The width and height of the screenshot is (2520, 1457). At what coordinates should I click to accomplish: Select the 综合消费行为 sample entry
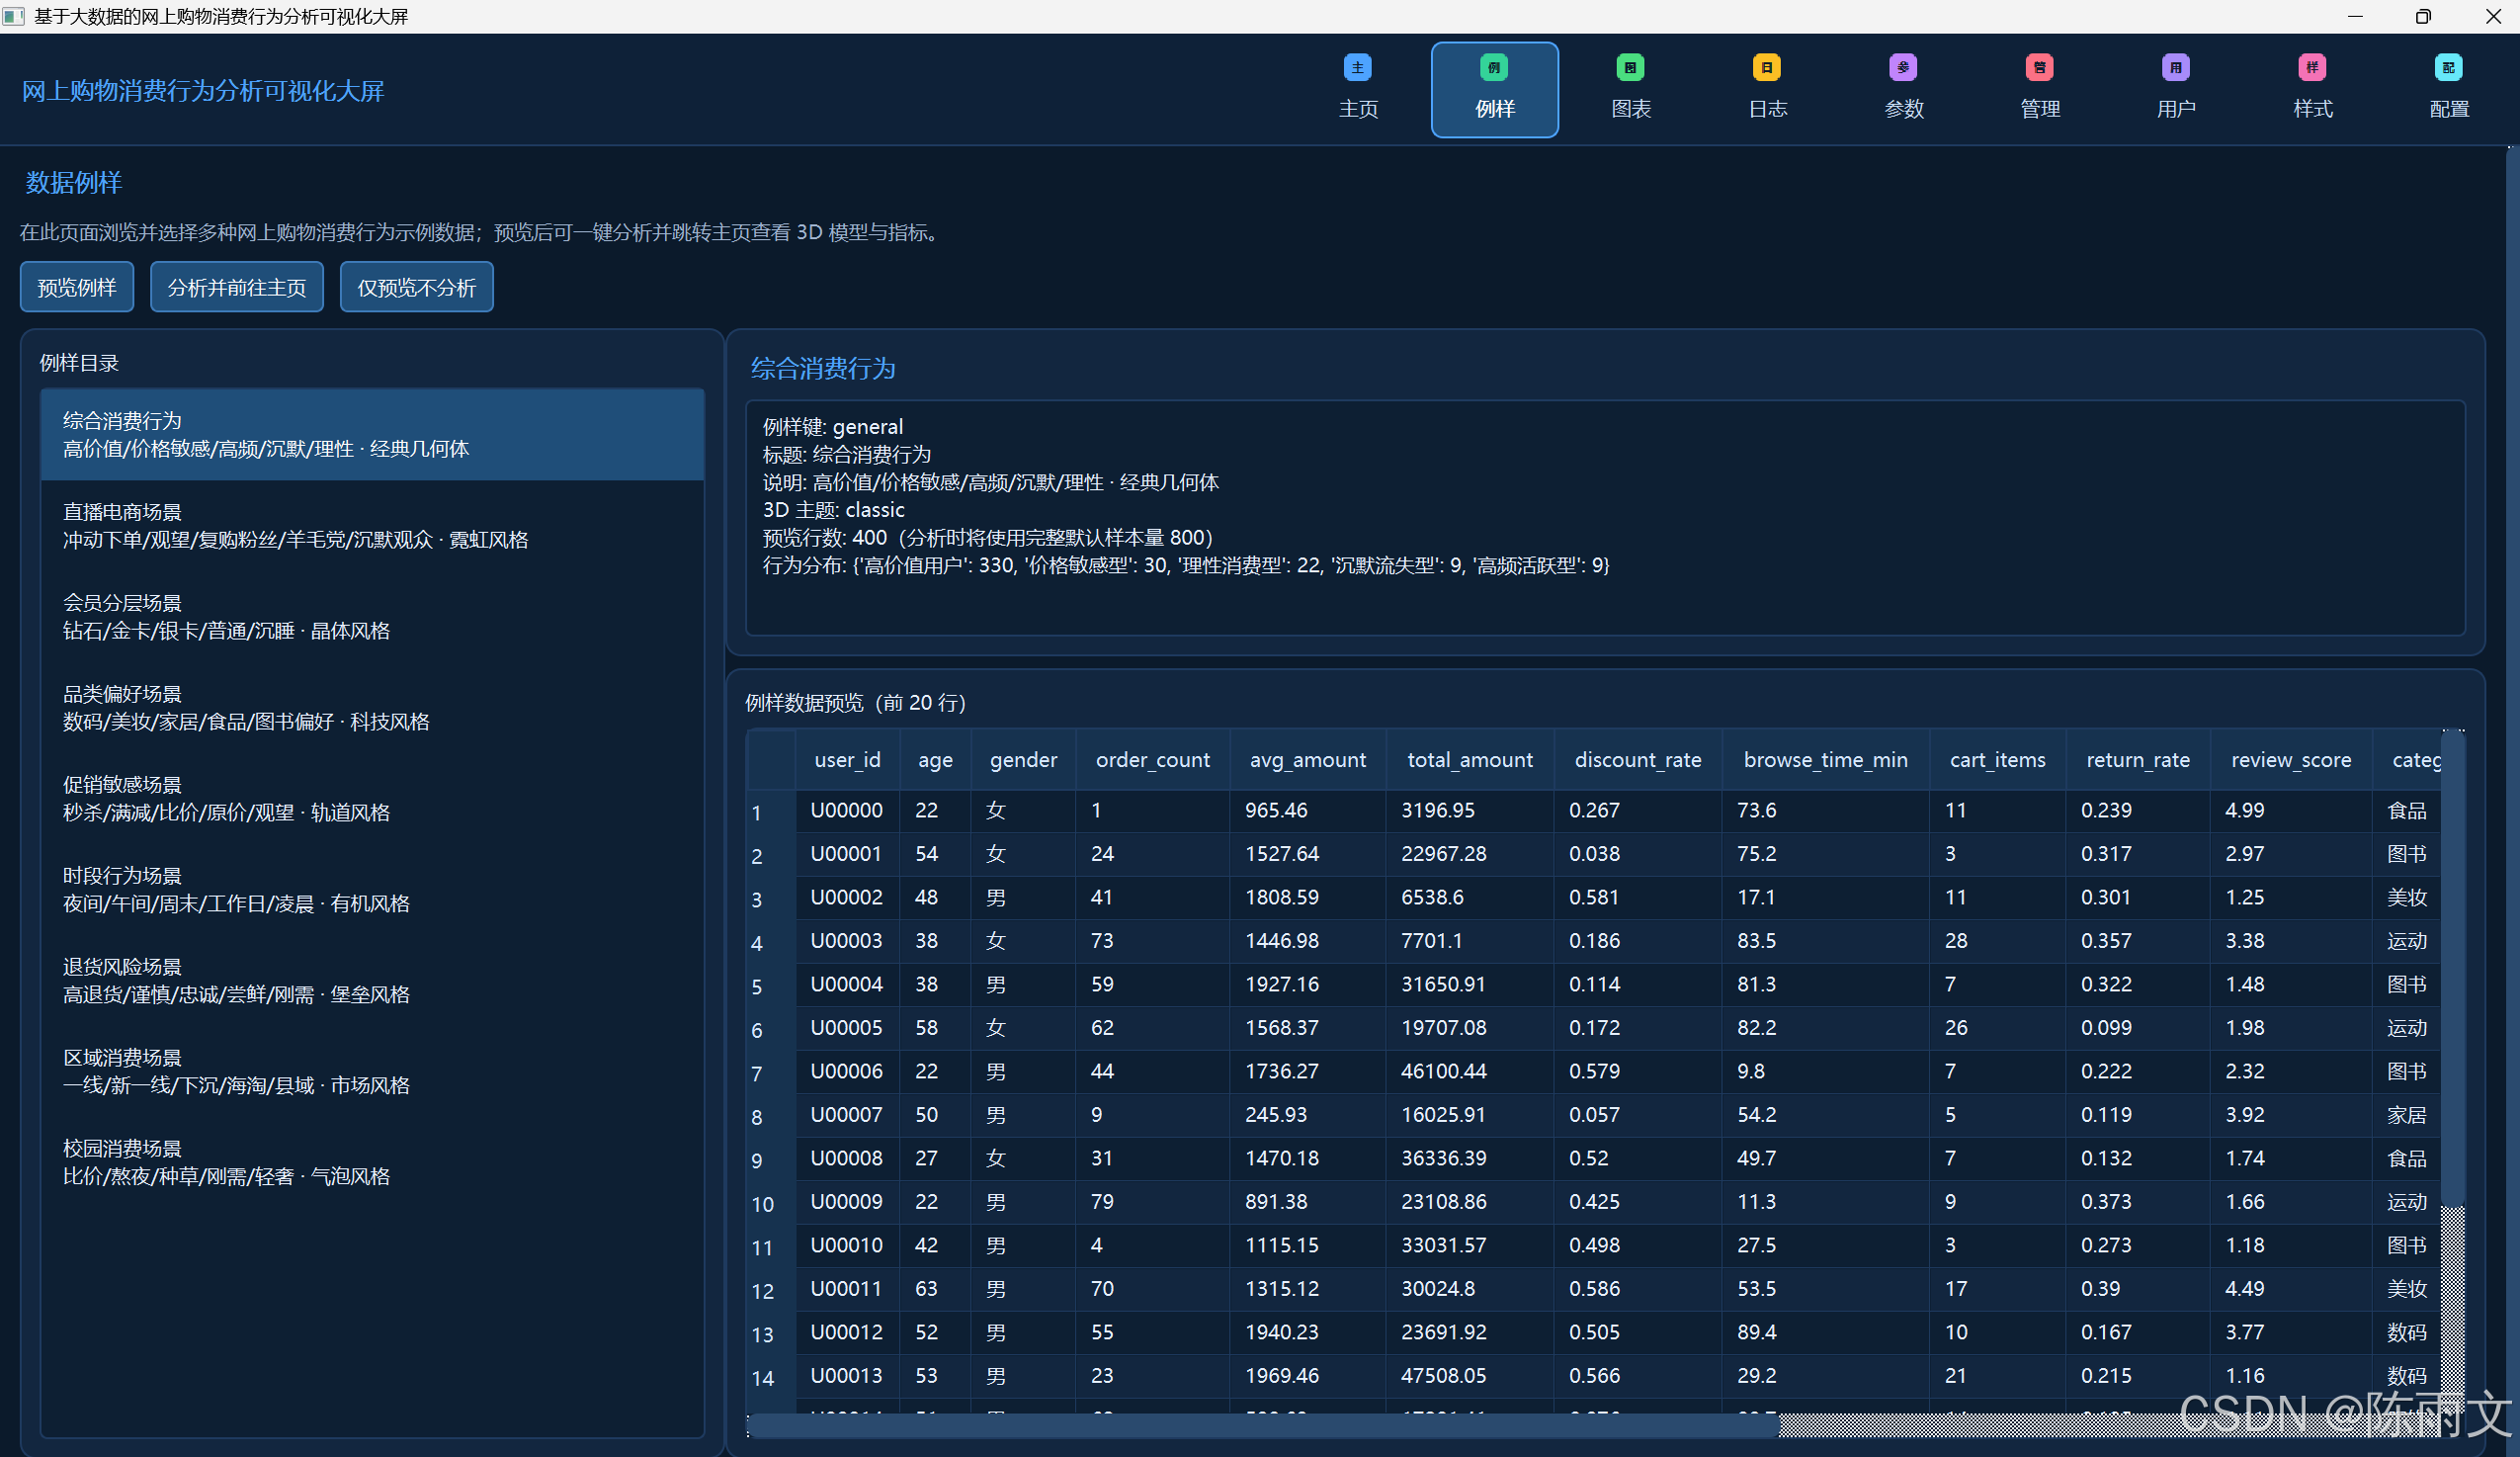click(372, 435)
